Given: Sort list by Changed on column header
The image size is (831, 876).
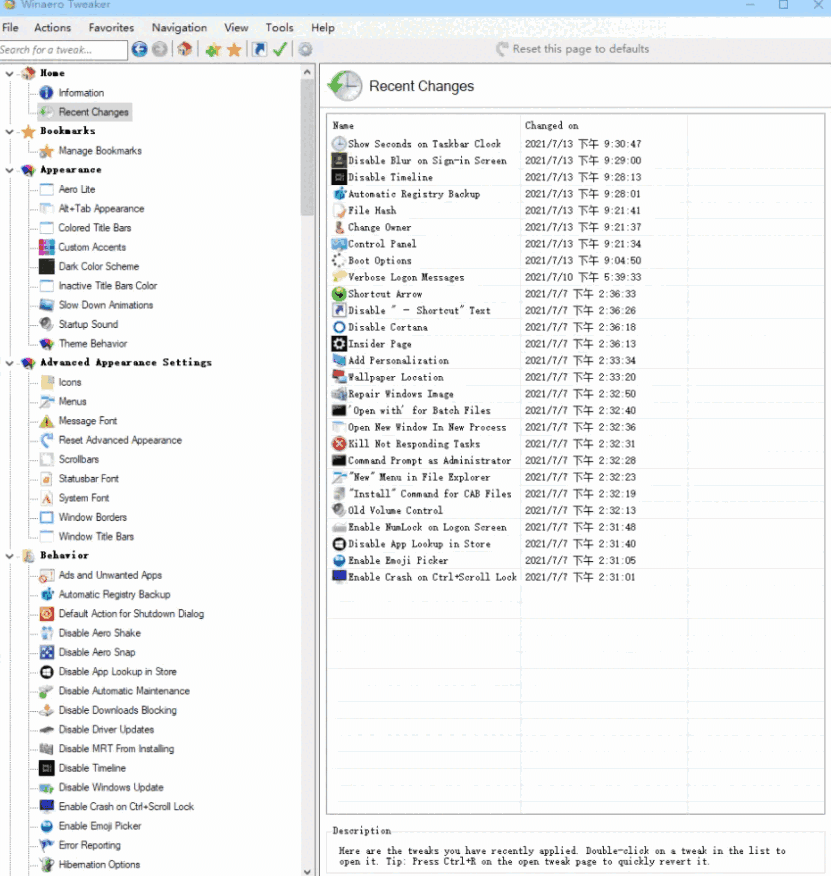Looking at the screenshot, I should 552,126.
